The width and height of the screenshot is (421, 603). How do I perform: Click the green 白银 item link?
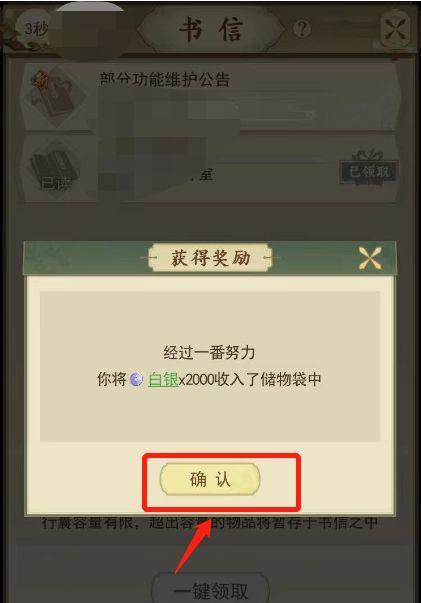point(163,380)
